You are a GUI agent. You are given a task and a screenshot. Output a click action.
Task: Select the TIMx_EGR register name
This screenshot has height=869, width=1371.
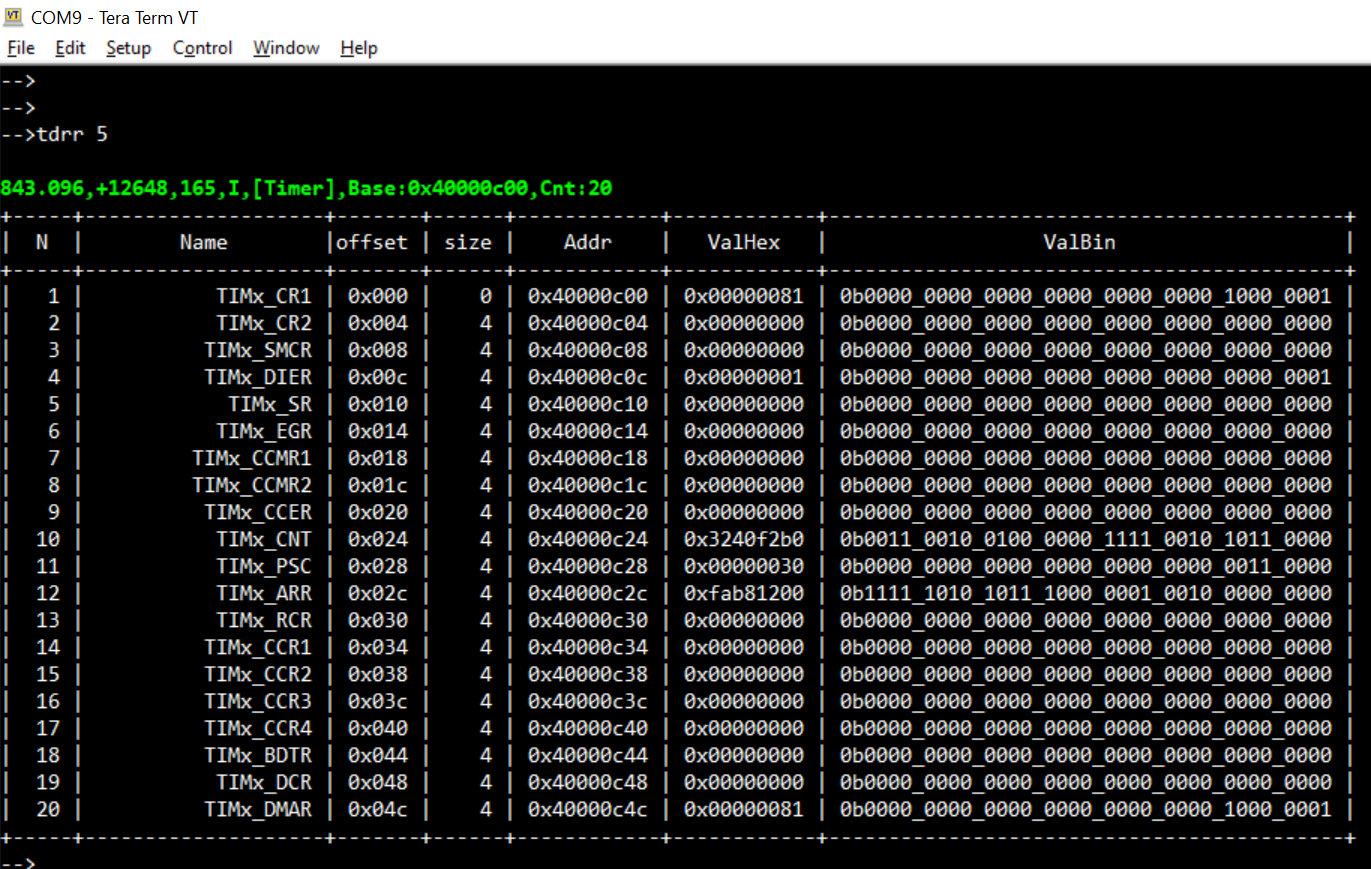click(x=264, y=431)
